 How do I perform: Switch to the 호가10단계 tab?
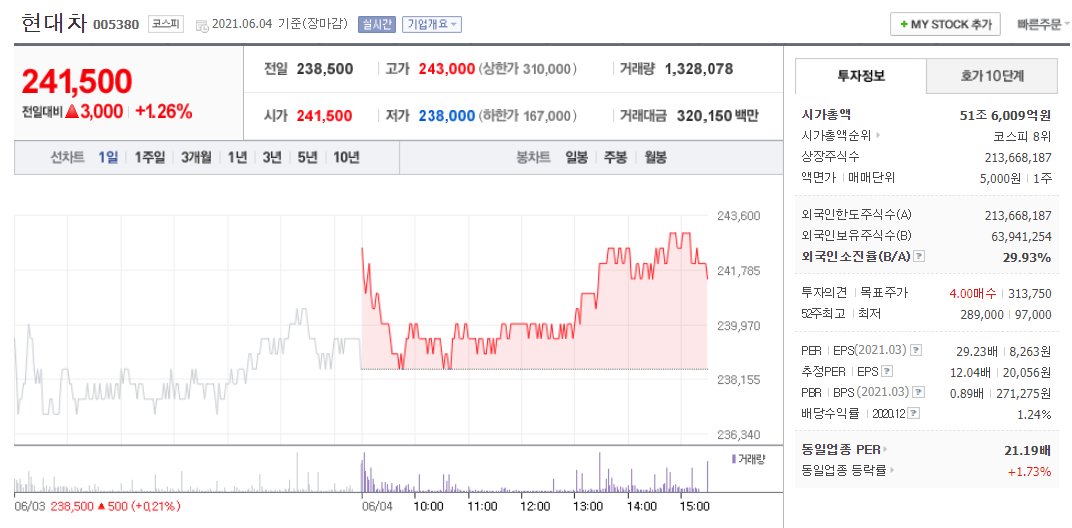click(992, 77)
